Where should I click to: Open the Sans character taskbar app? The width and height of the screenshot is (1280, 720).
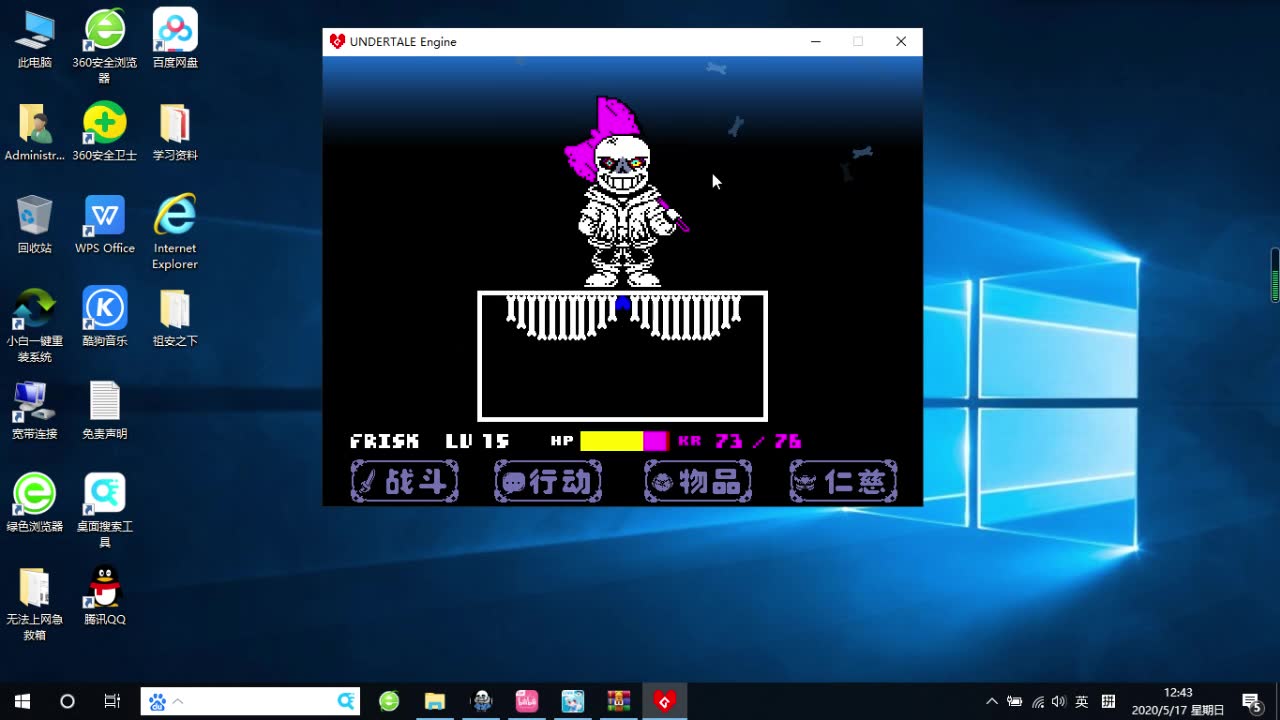click(x=481, y=701)
